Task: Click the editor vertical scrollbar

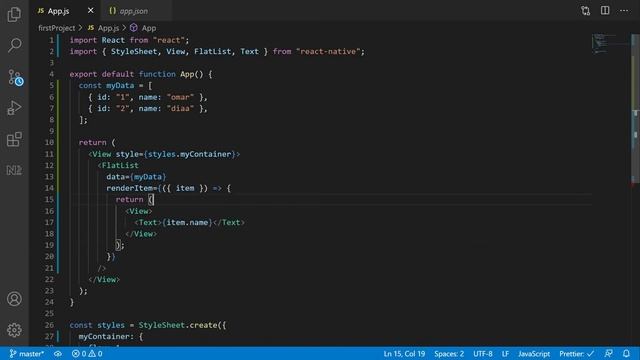Action: point(635,109)
